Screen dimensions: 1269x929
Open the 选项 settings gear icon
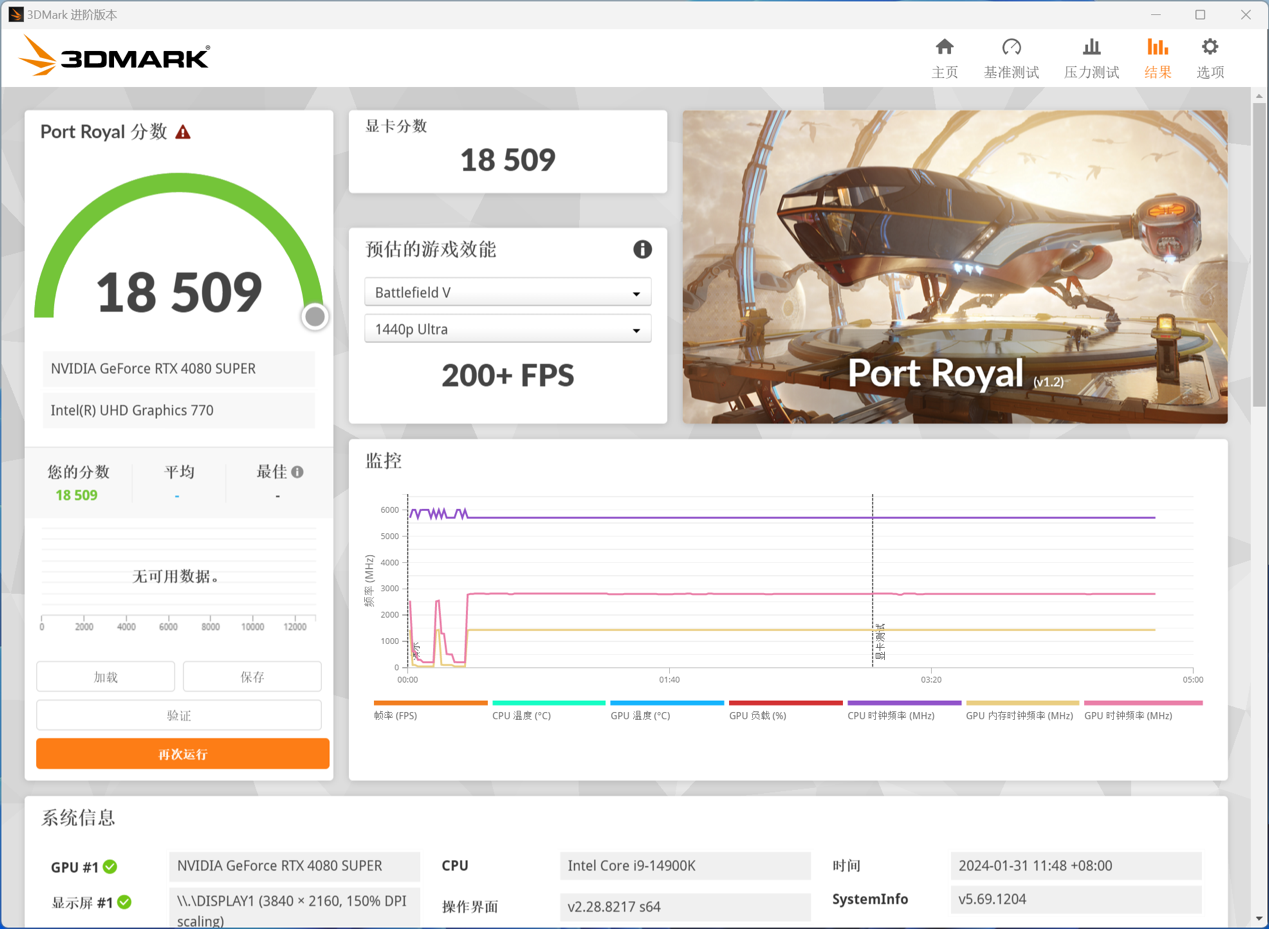1209,46
